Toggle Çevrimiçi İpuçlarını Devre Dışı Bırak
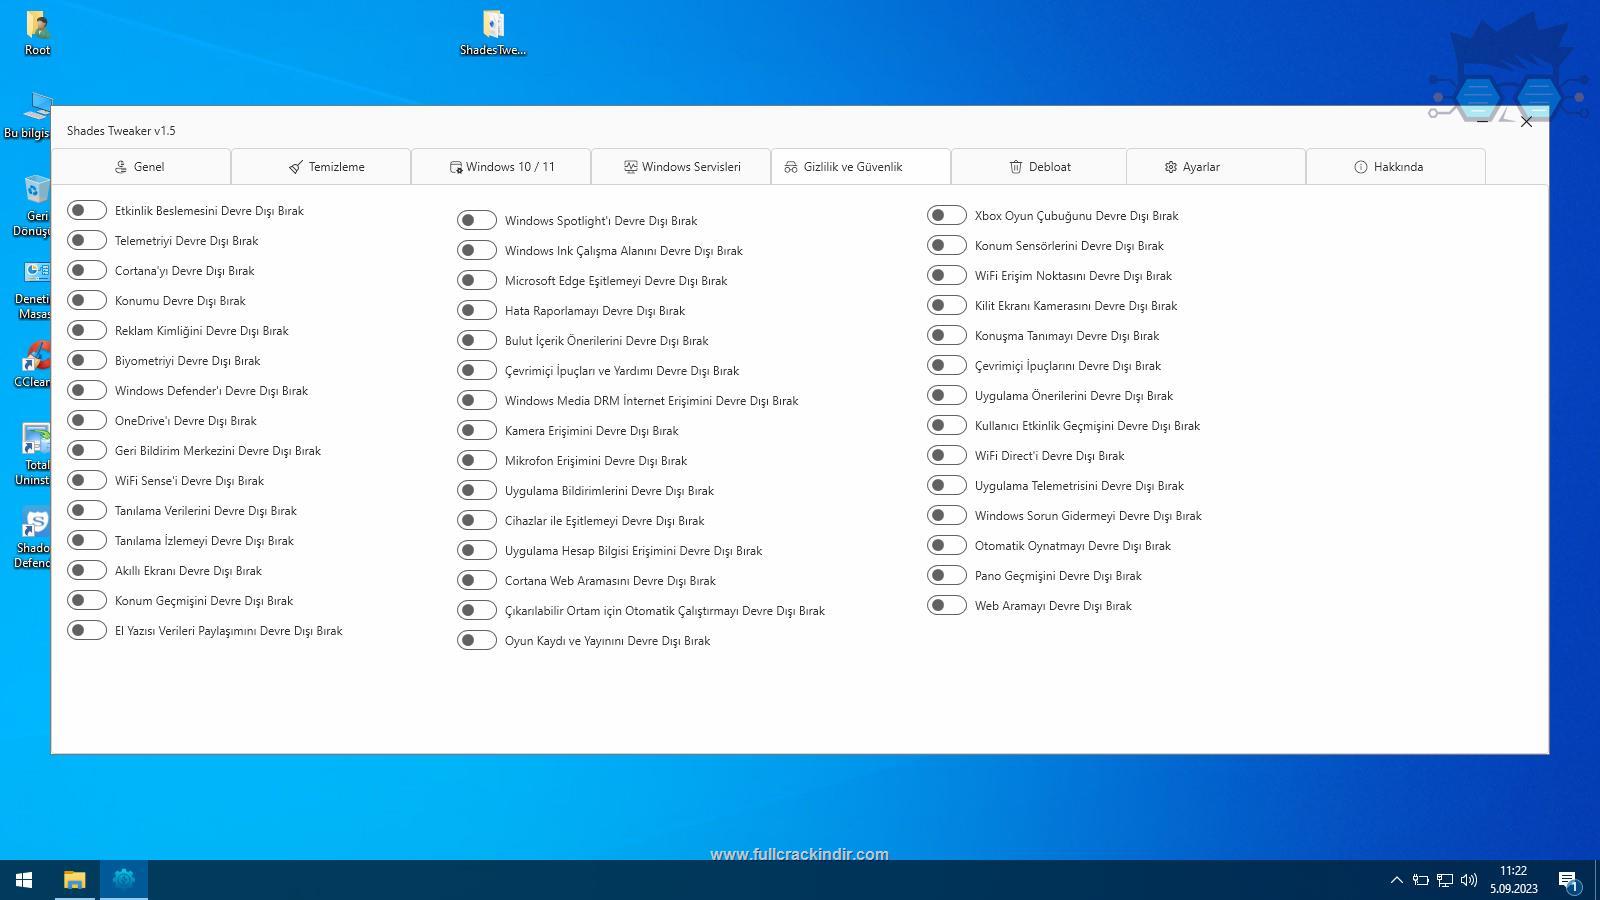Viewport: 1600px width, 900px height. (947, 365)
